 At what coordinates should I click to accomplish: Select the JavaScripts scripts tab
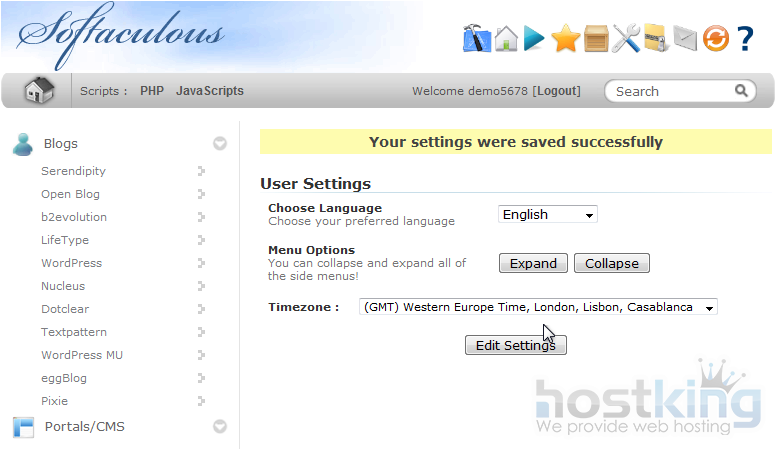(210, 91)
